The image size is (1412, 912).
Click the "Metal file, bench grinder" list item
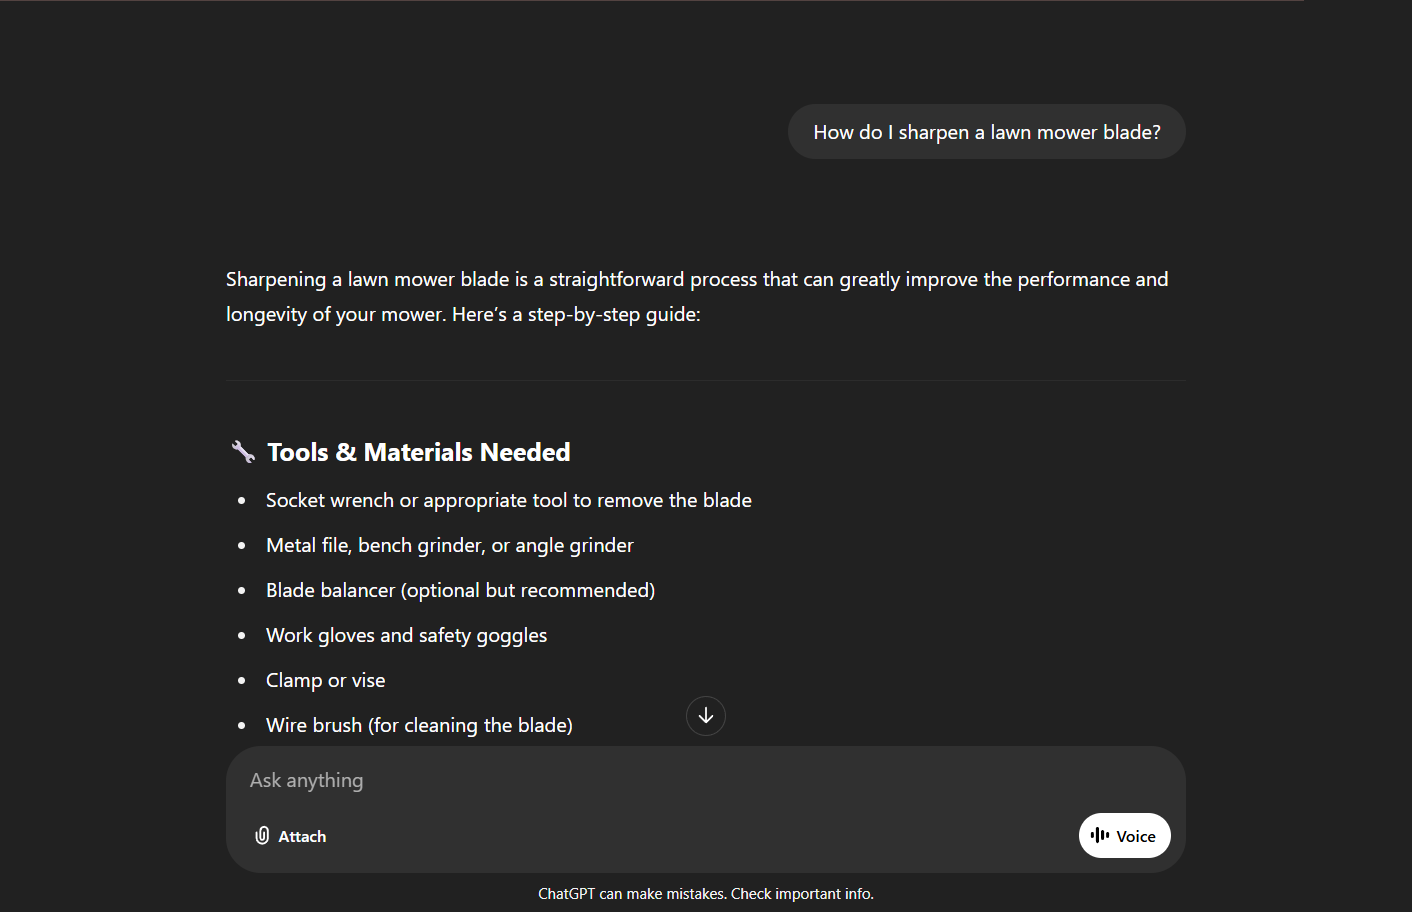pyautogui.click(x=449, y=545)
